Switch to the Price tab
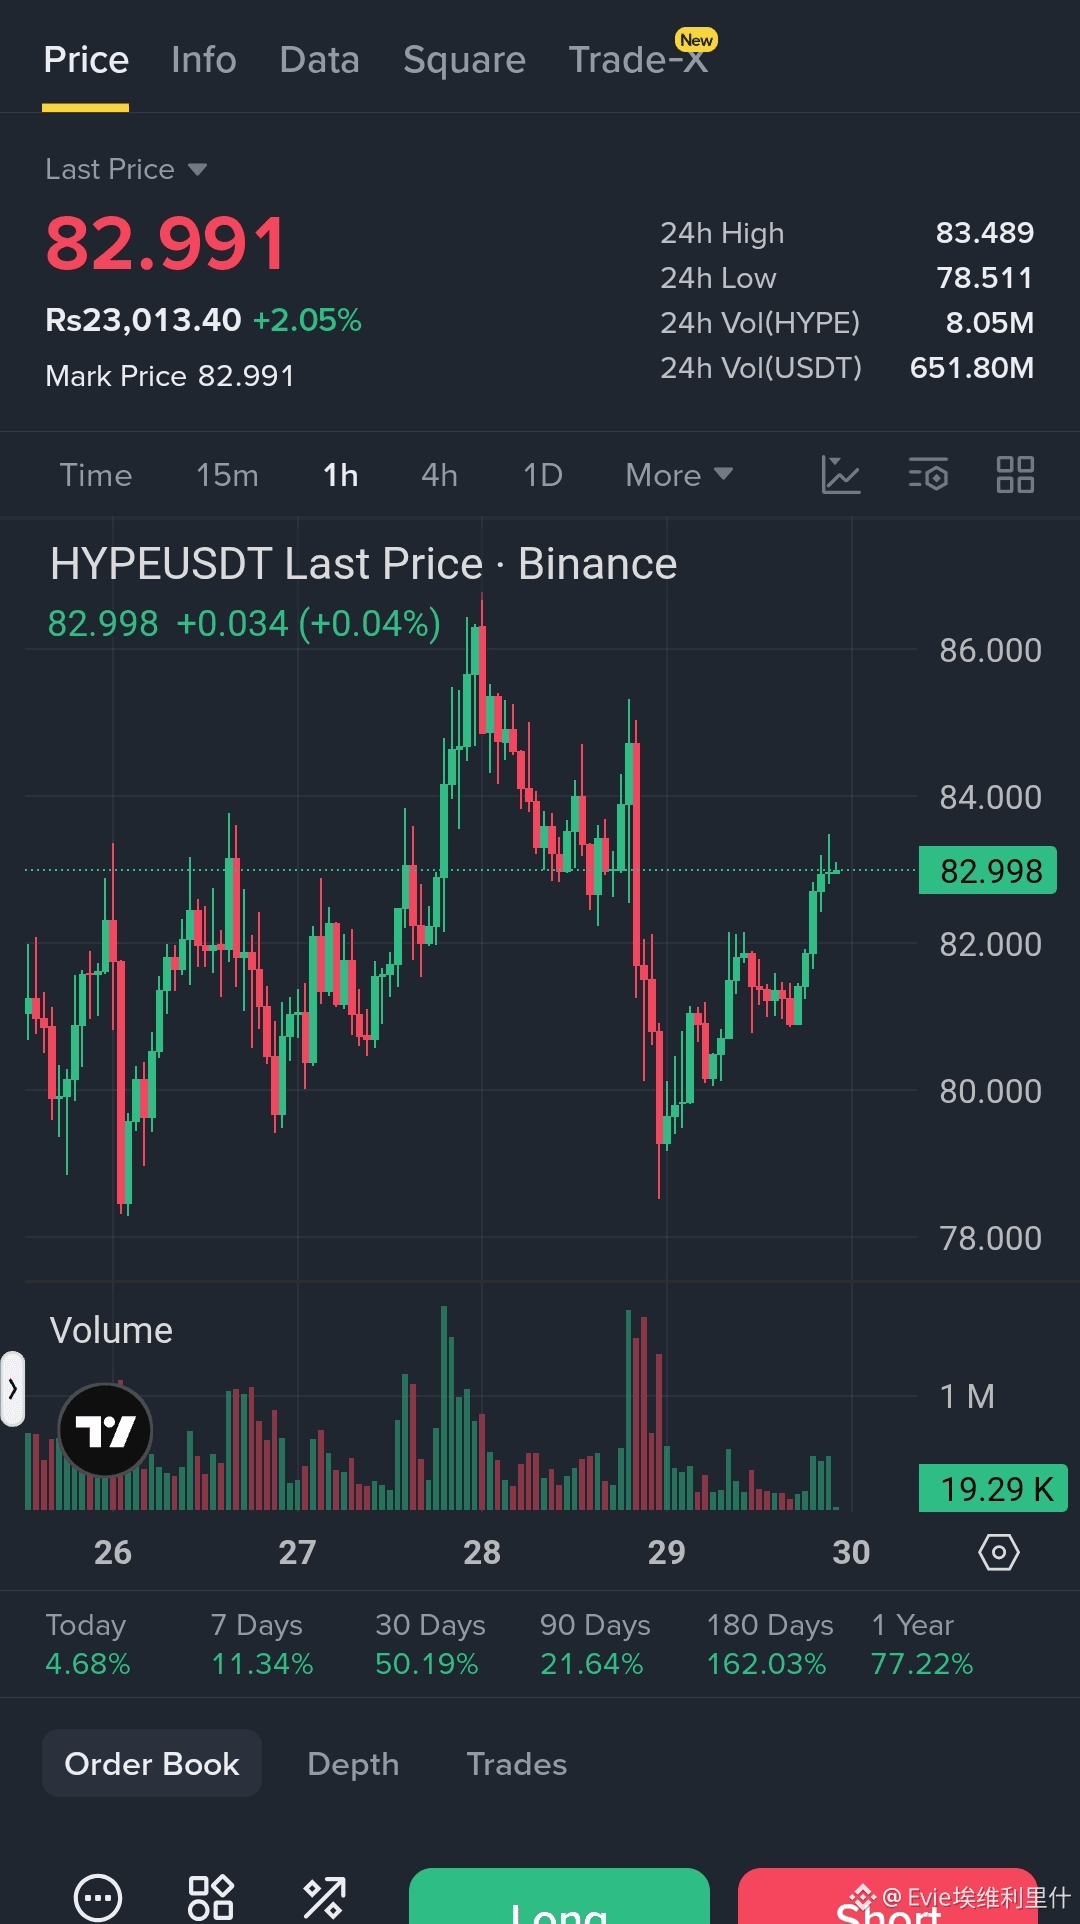Screen dimensions: 1080x1924 click(86, 60)
